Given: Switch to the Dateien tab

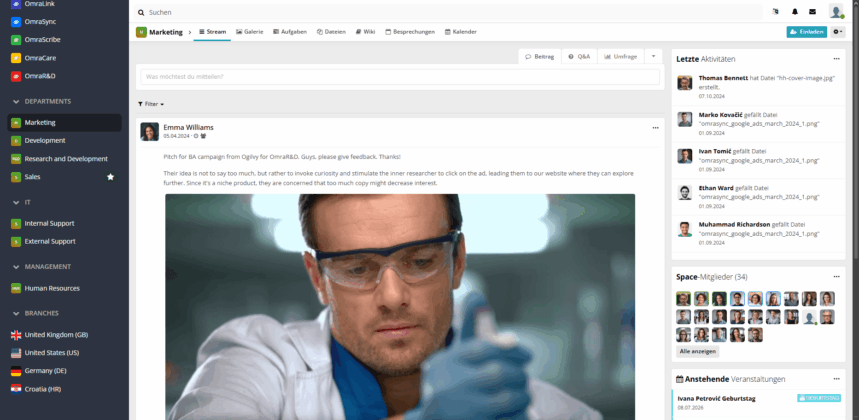Looking at the screenshot, I should [331, 32].
